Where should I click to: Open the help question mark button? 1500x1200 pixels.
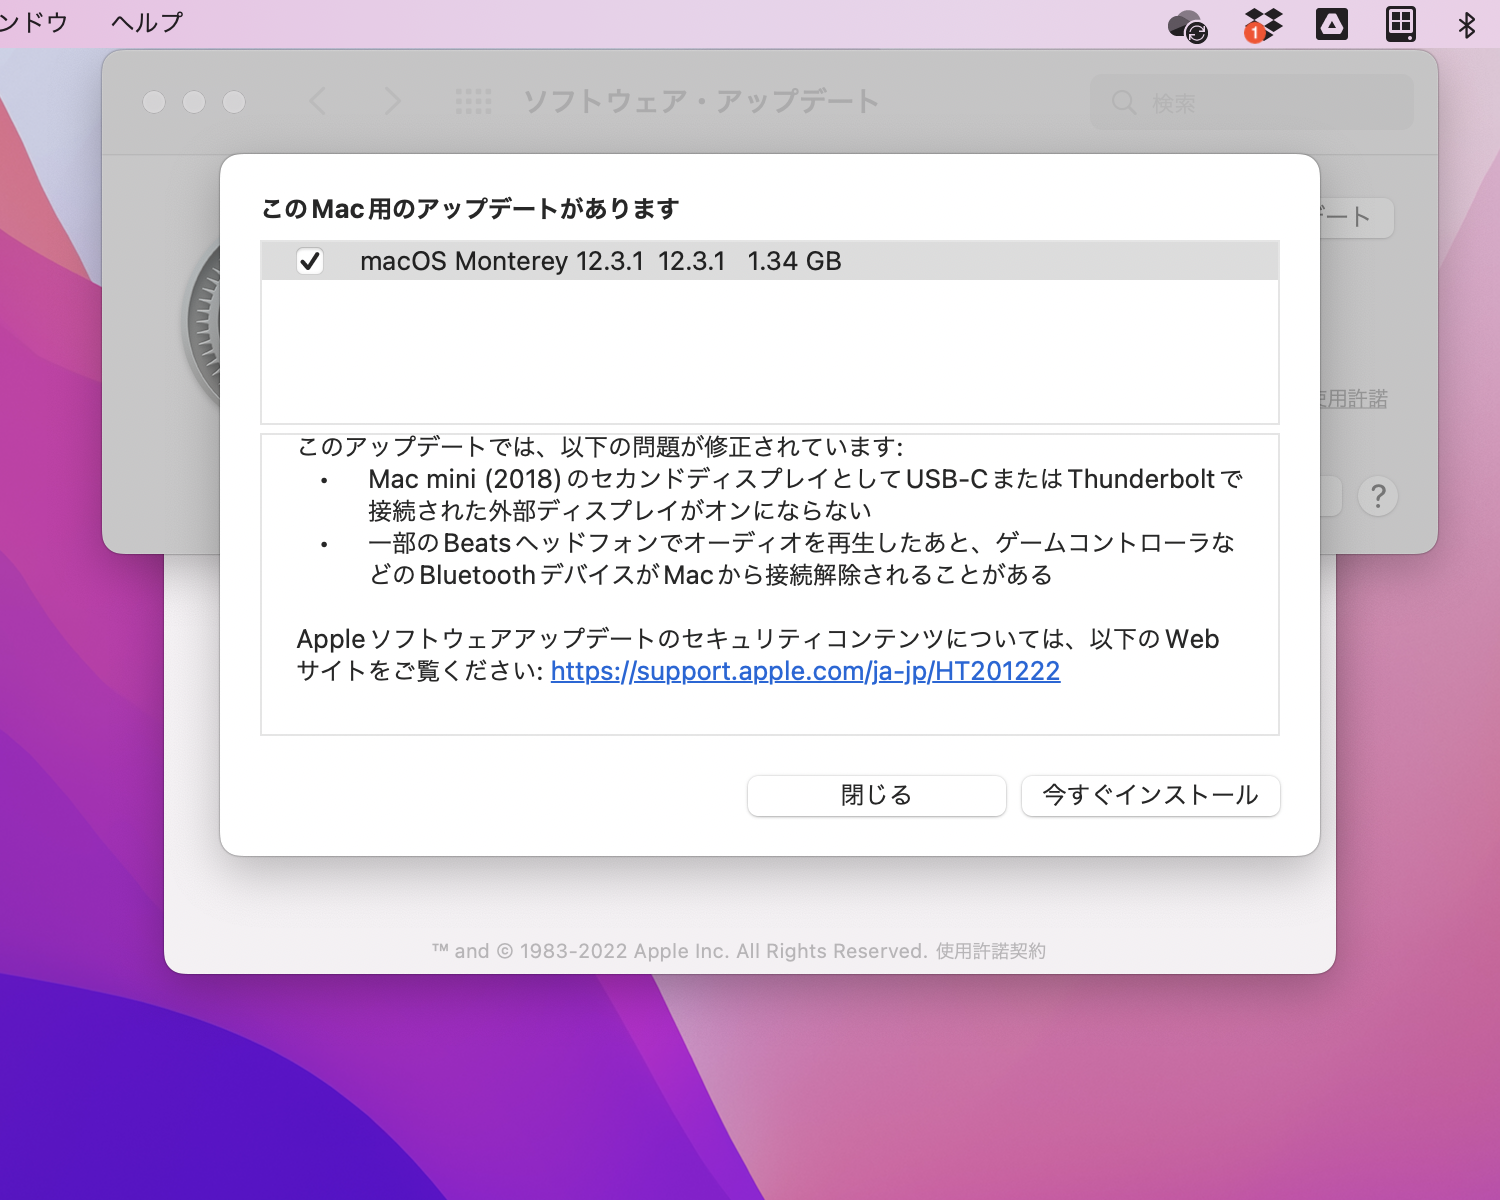[1378, 496]
